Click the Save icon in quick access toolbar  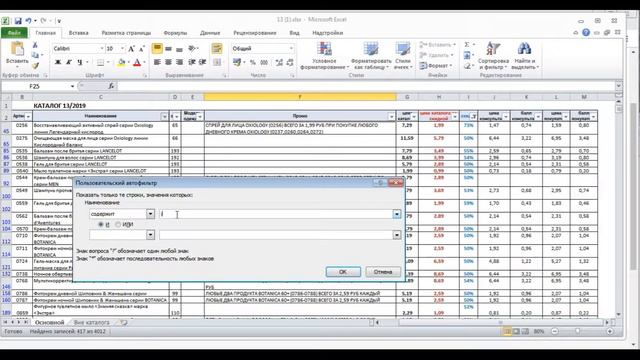[18, 20]
